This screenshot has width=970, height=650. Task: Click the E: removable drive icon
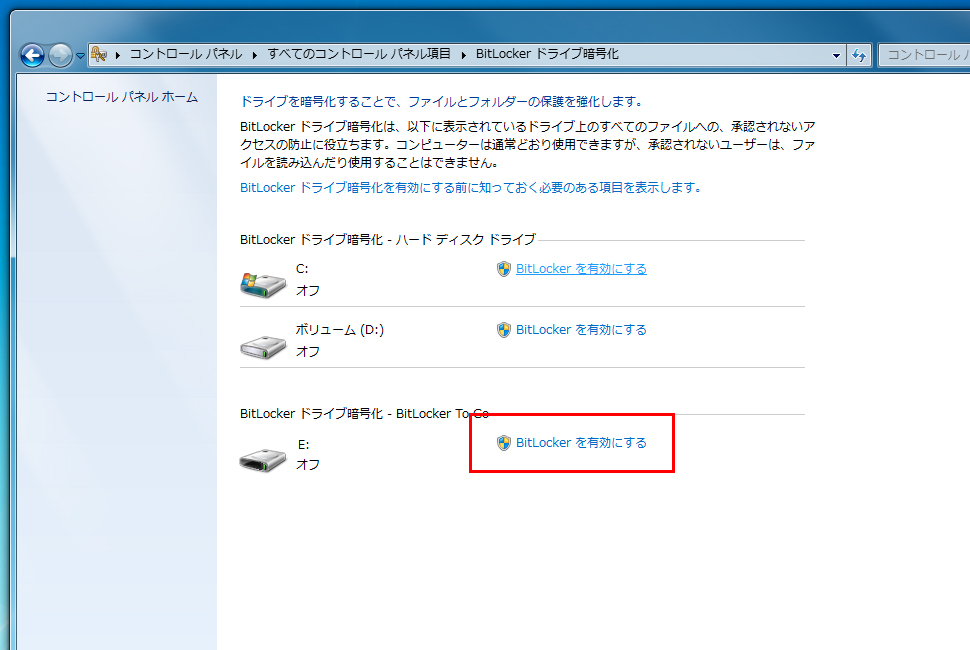coord(263,460)
